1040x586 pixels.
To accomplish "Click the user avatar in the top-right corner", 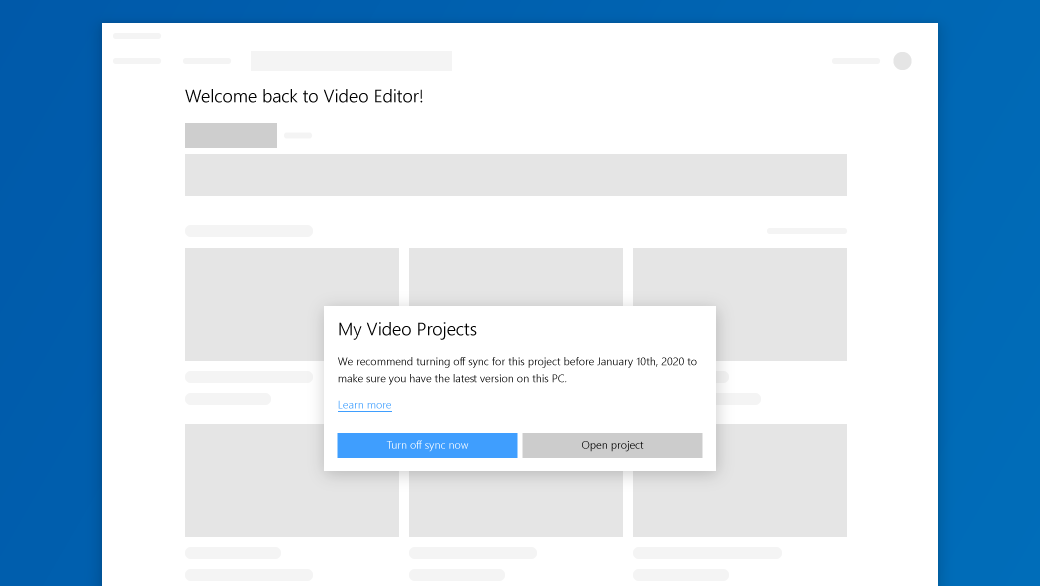I will (902, 61).
